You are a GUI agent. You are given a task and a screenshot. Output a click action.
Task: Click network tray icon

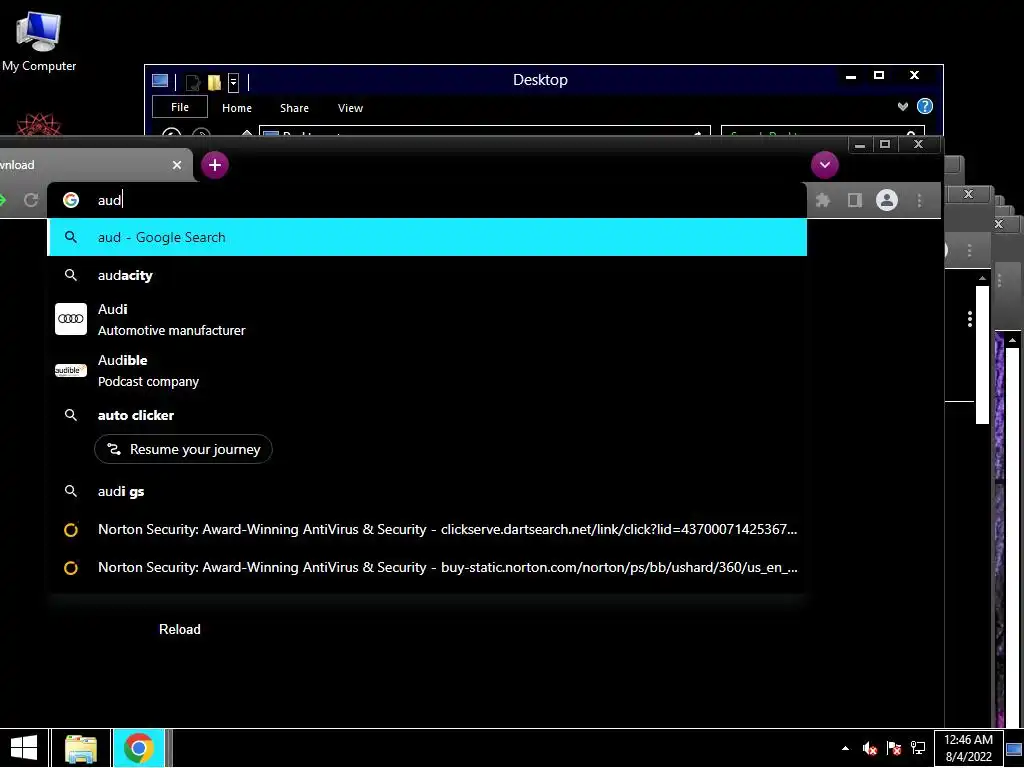click(918, 748)
